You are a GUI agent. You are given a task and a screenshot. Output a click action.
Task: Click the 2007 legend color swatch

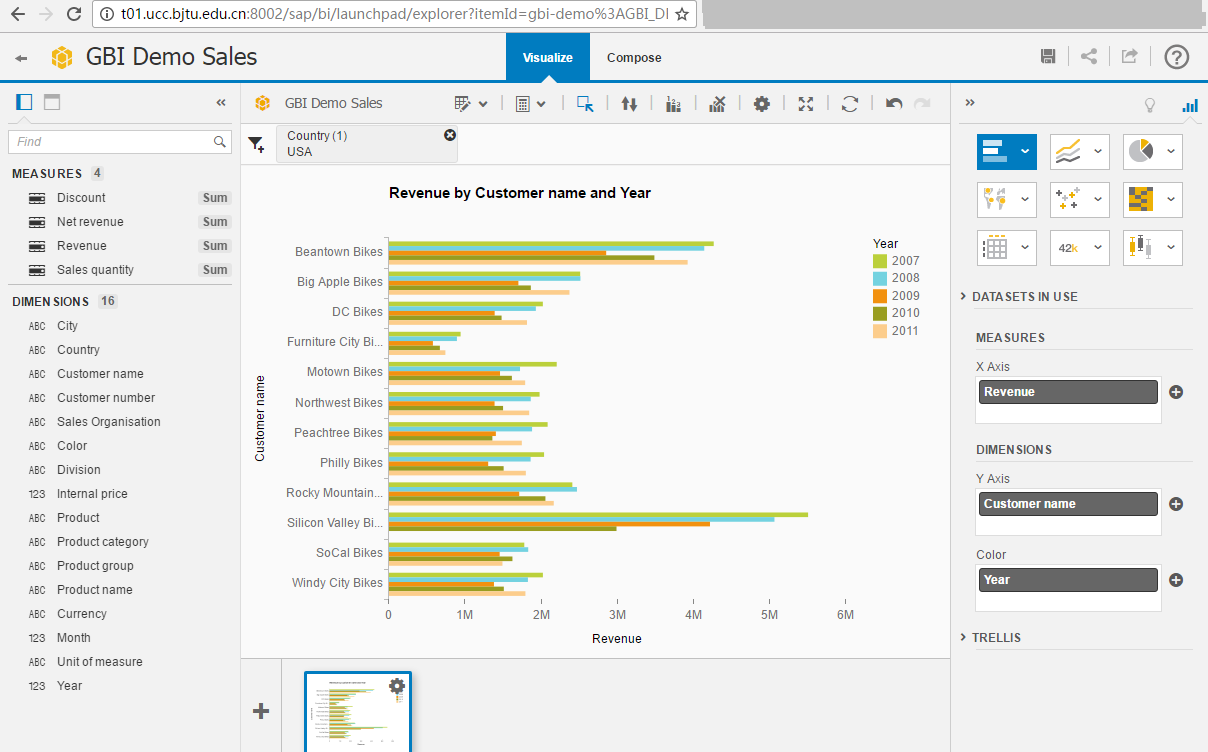pos(880,261)
